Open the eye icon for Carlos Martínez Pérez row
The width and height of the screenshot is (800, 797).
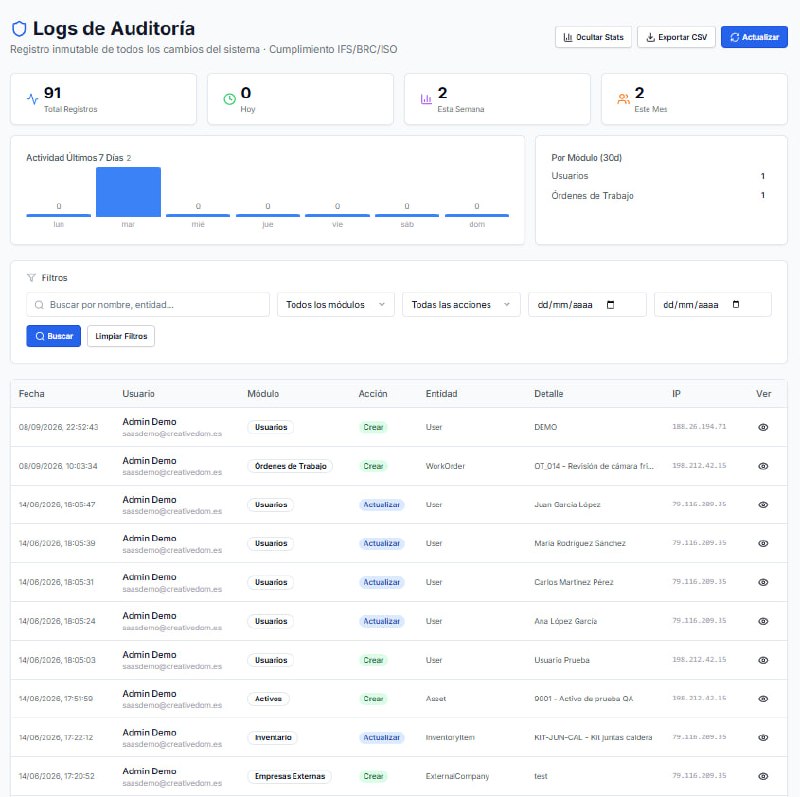tap(763, 582)
